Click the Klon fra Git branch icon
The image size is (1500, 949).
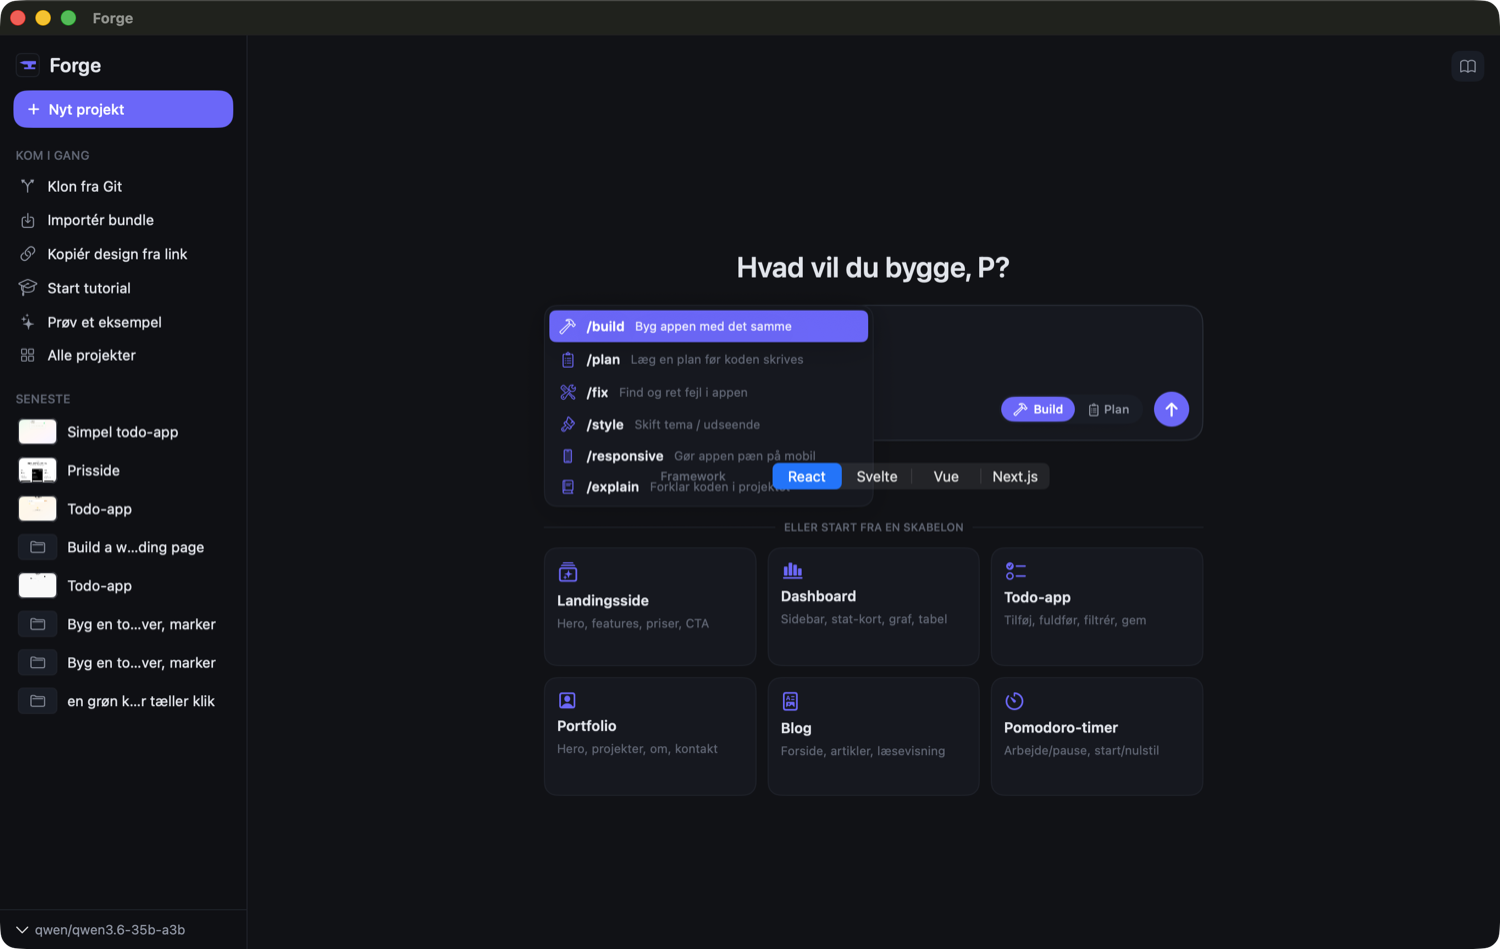[28, 186]
